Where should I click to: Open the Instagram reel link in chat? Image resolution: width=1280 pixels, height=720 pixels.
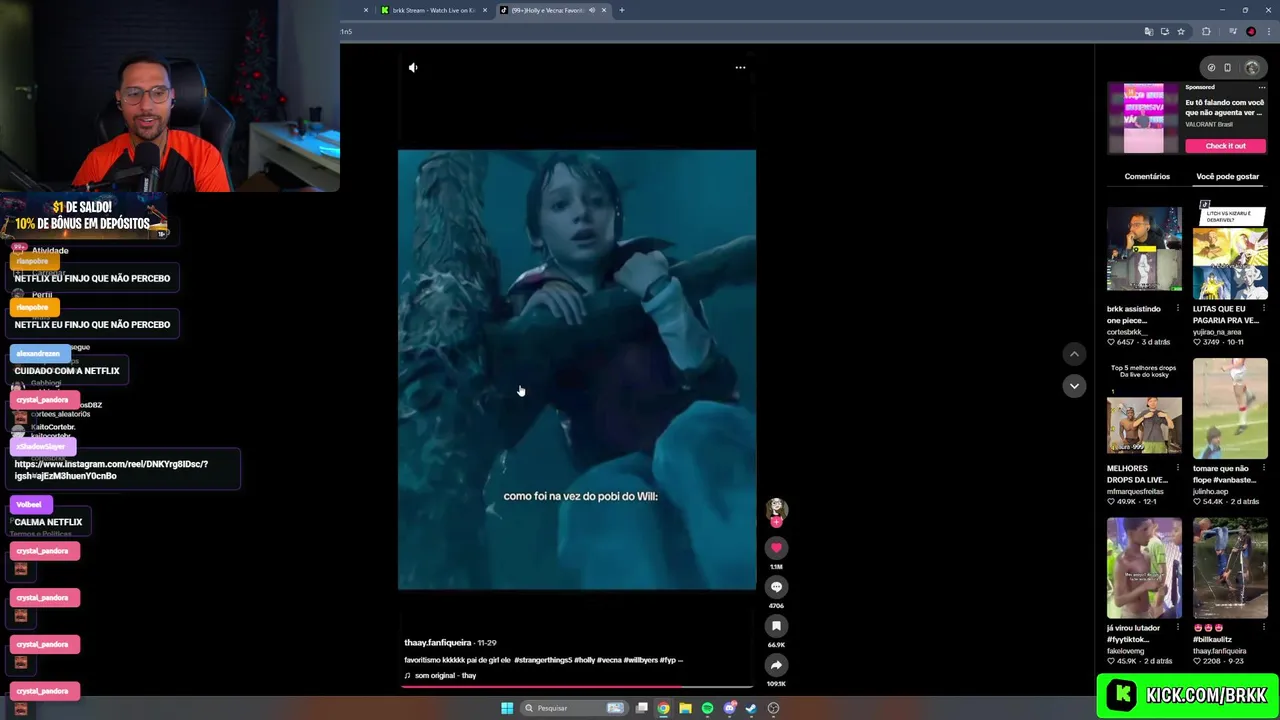point(111,470)
